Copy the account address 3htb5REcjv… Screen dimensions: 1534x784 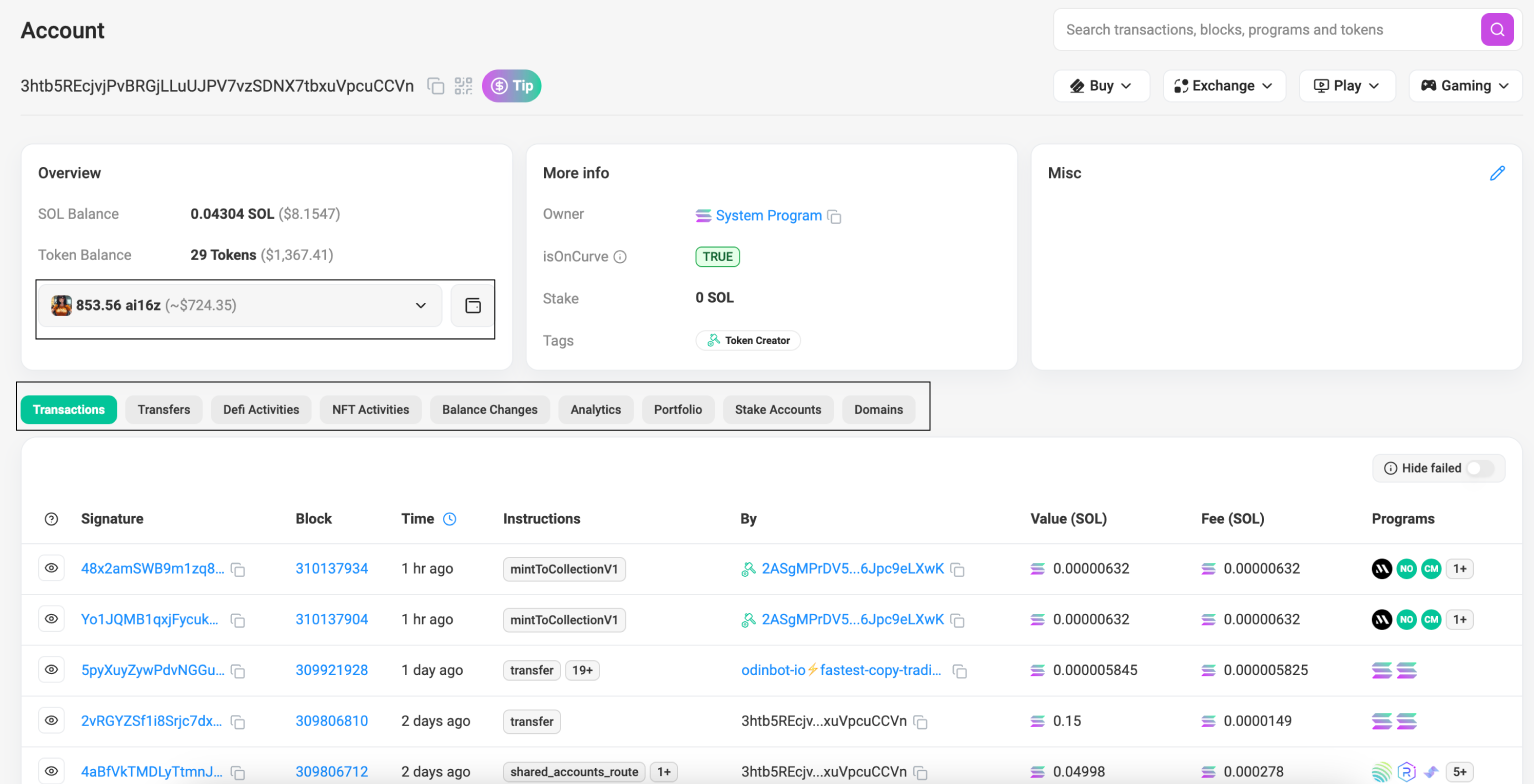click(x=436, y=86)
